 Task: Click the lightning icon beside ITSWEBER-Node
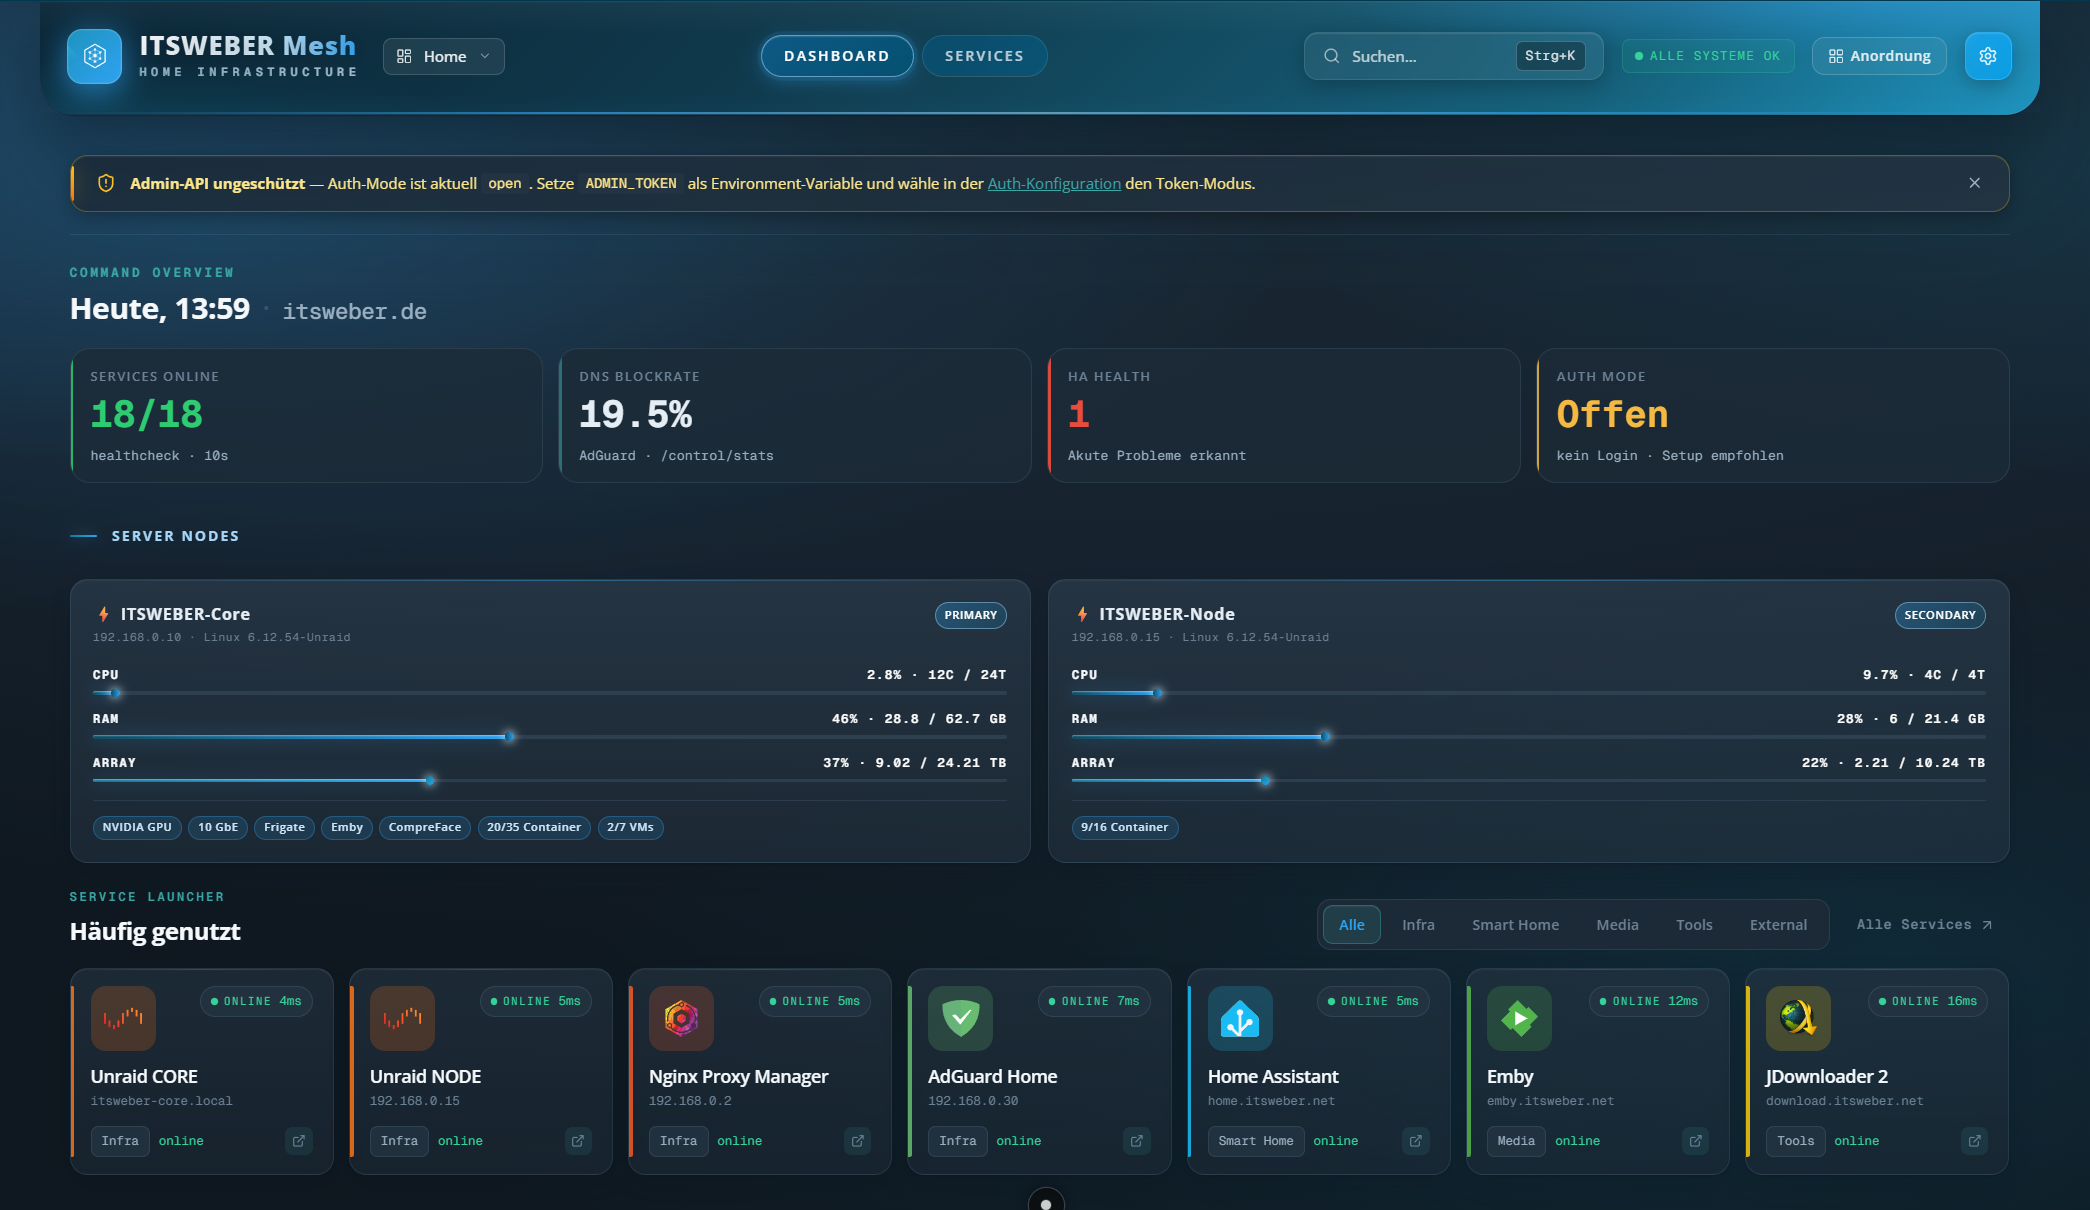point(1082,614)
